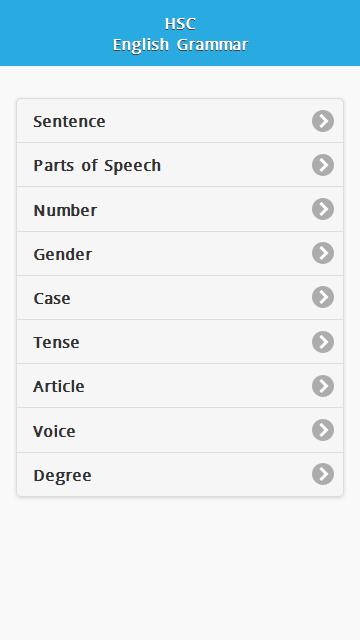Click the chevron icon next to Tense

[323, 342]
